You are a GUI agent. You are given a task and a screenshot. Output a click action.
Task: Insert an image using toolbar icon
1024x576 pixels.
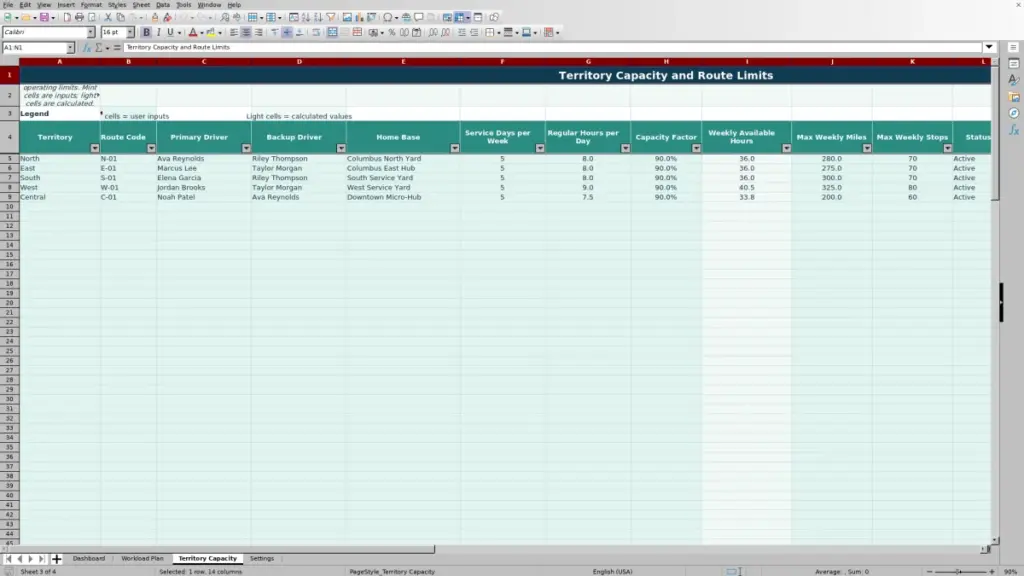pos(347,17)
